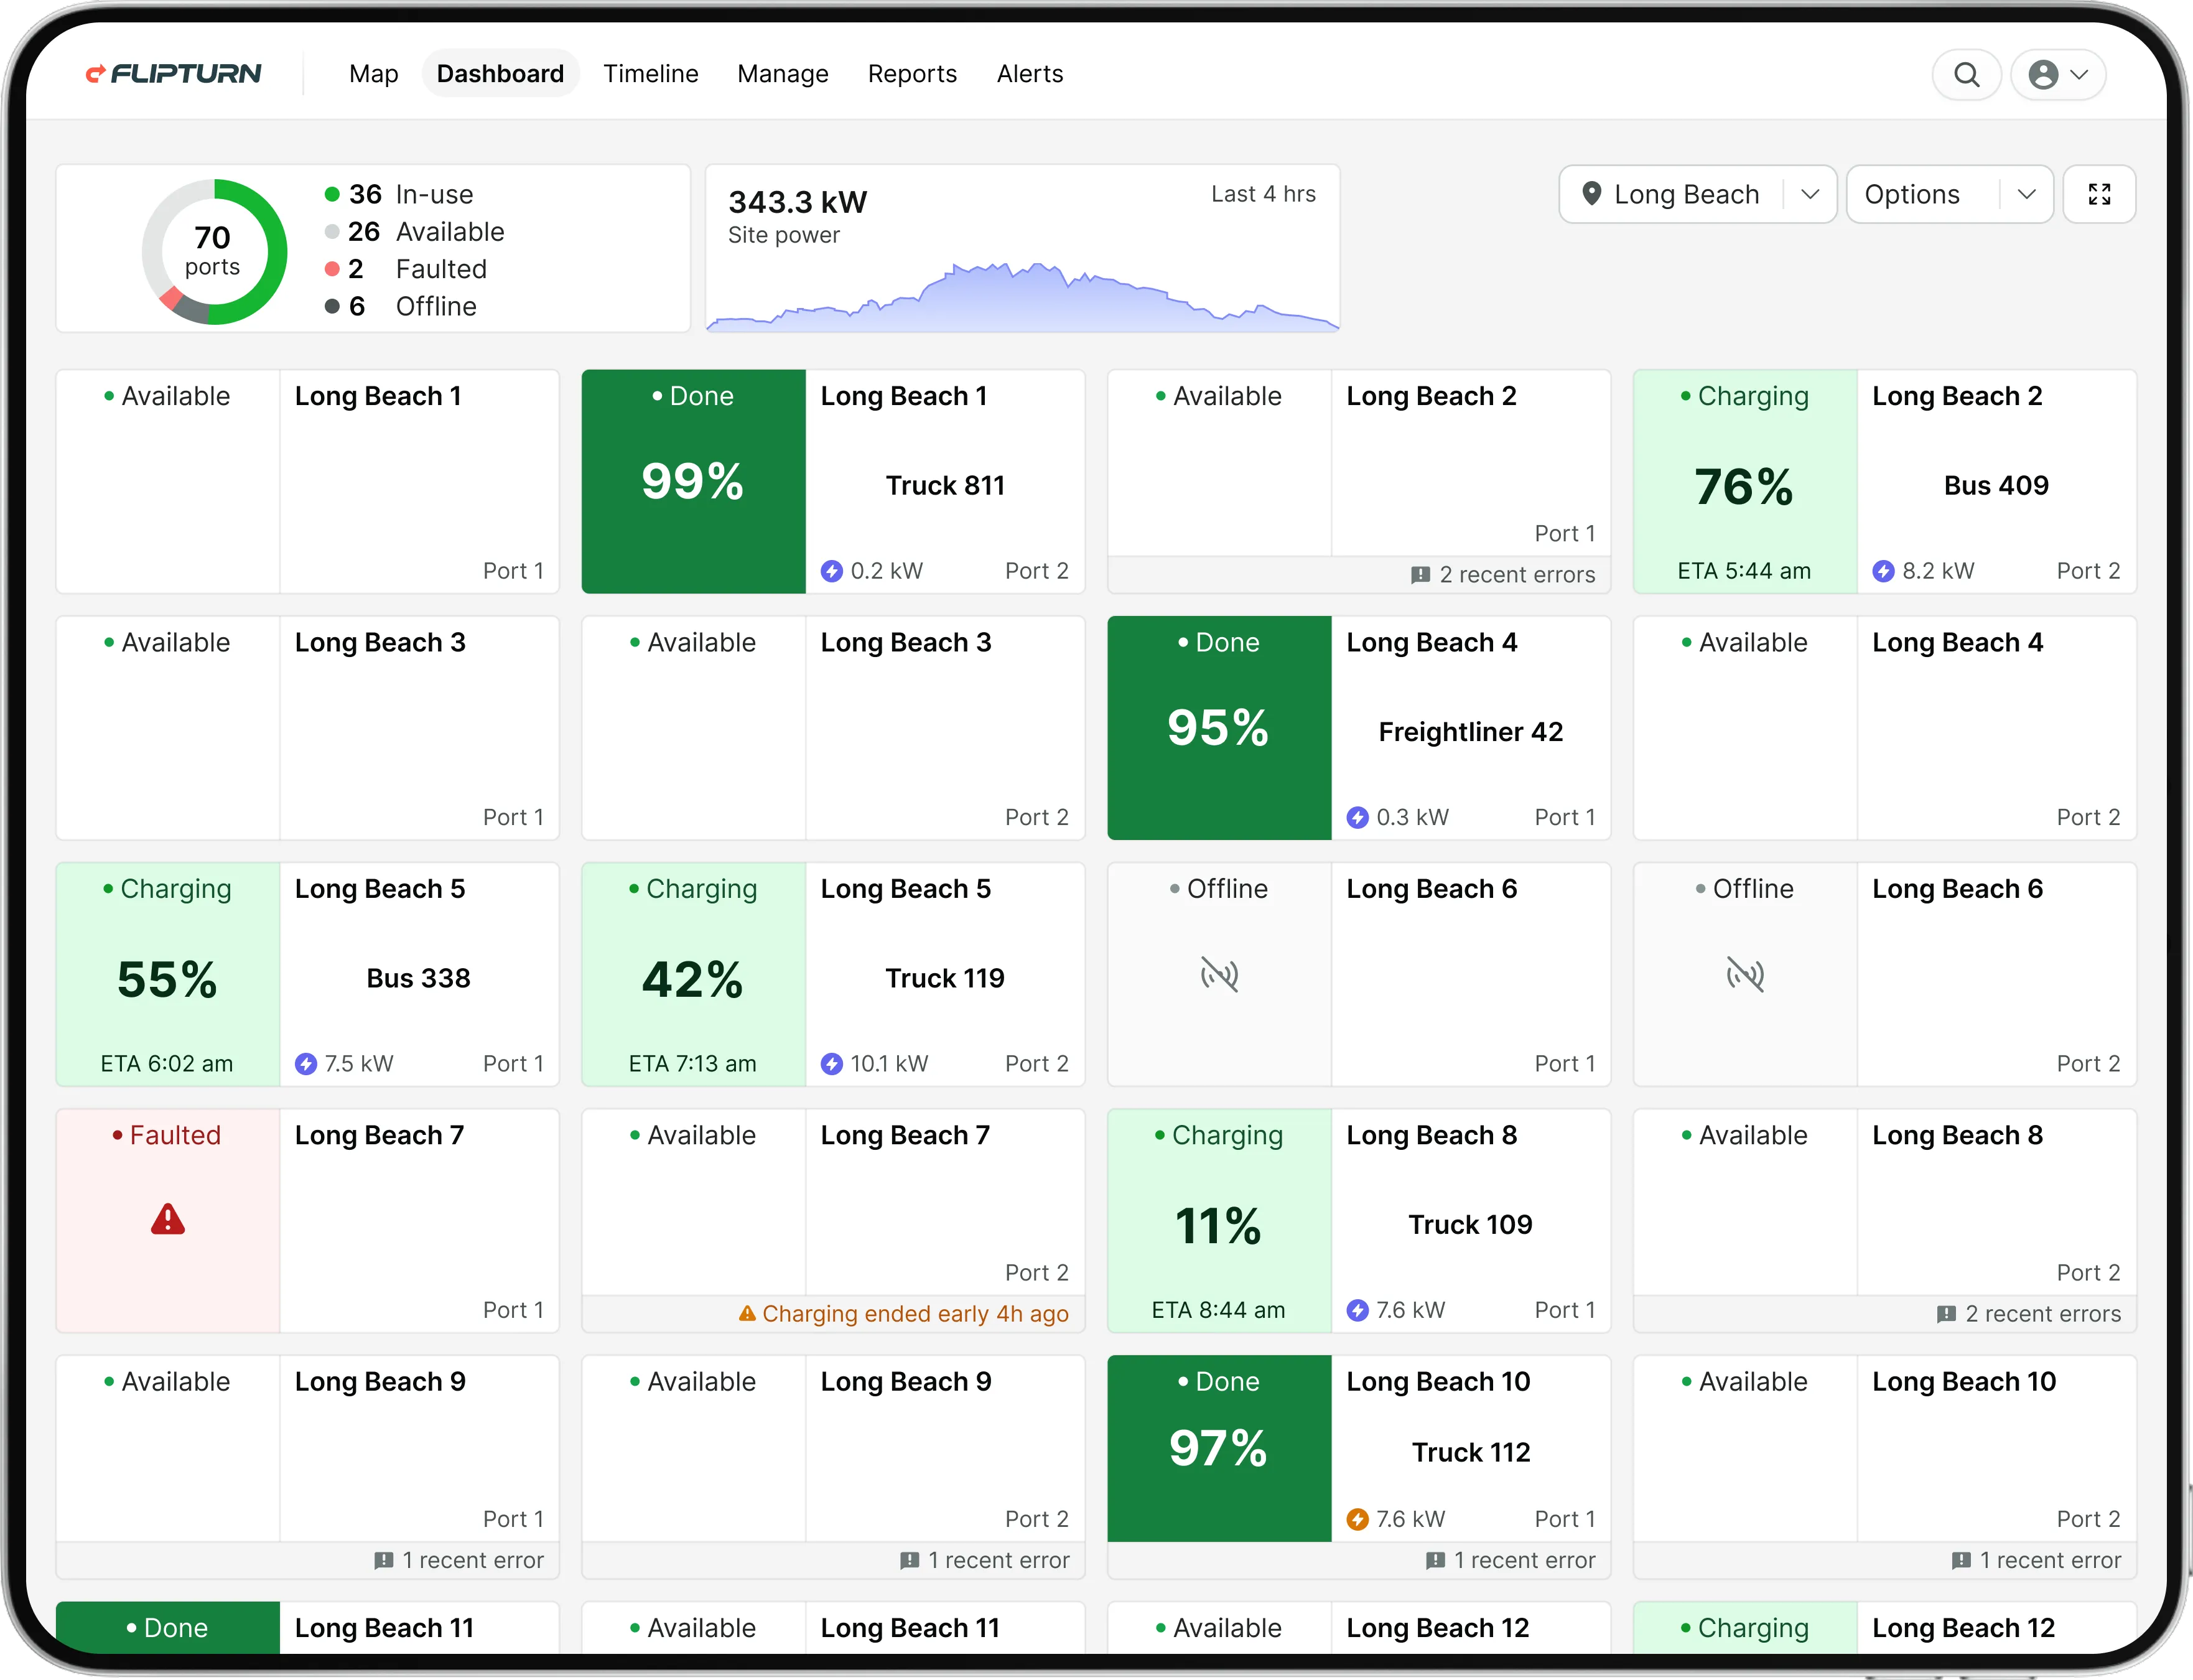
Task: Toggle the Charging status on Bus 338 card
Action: click(167, 888)
